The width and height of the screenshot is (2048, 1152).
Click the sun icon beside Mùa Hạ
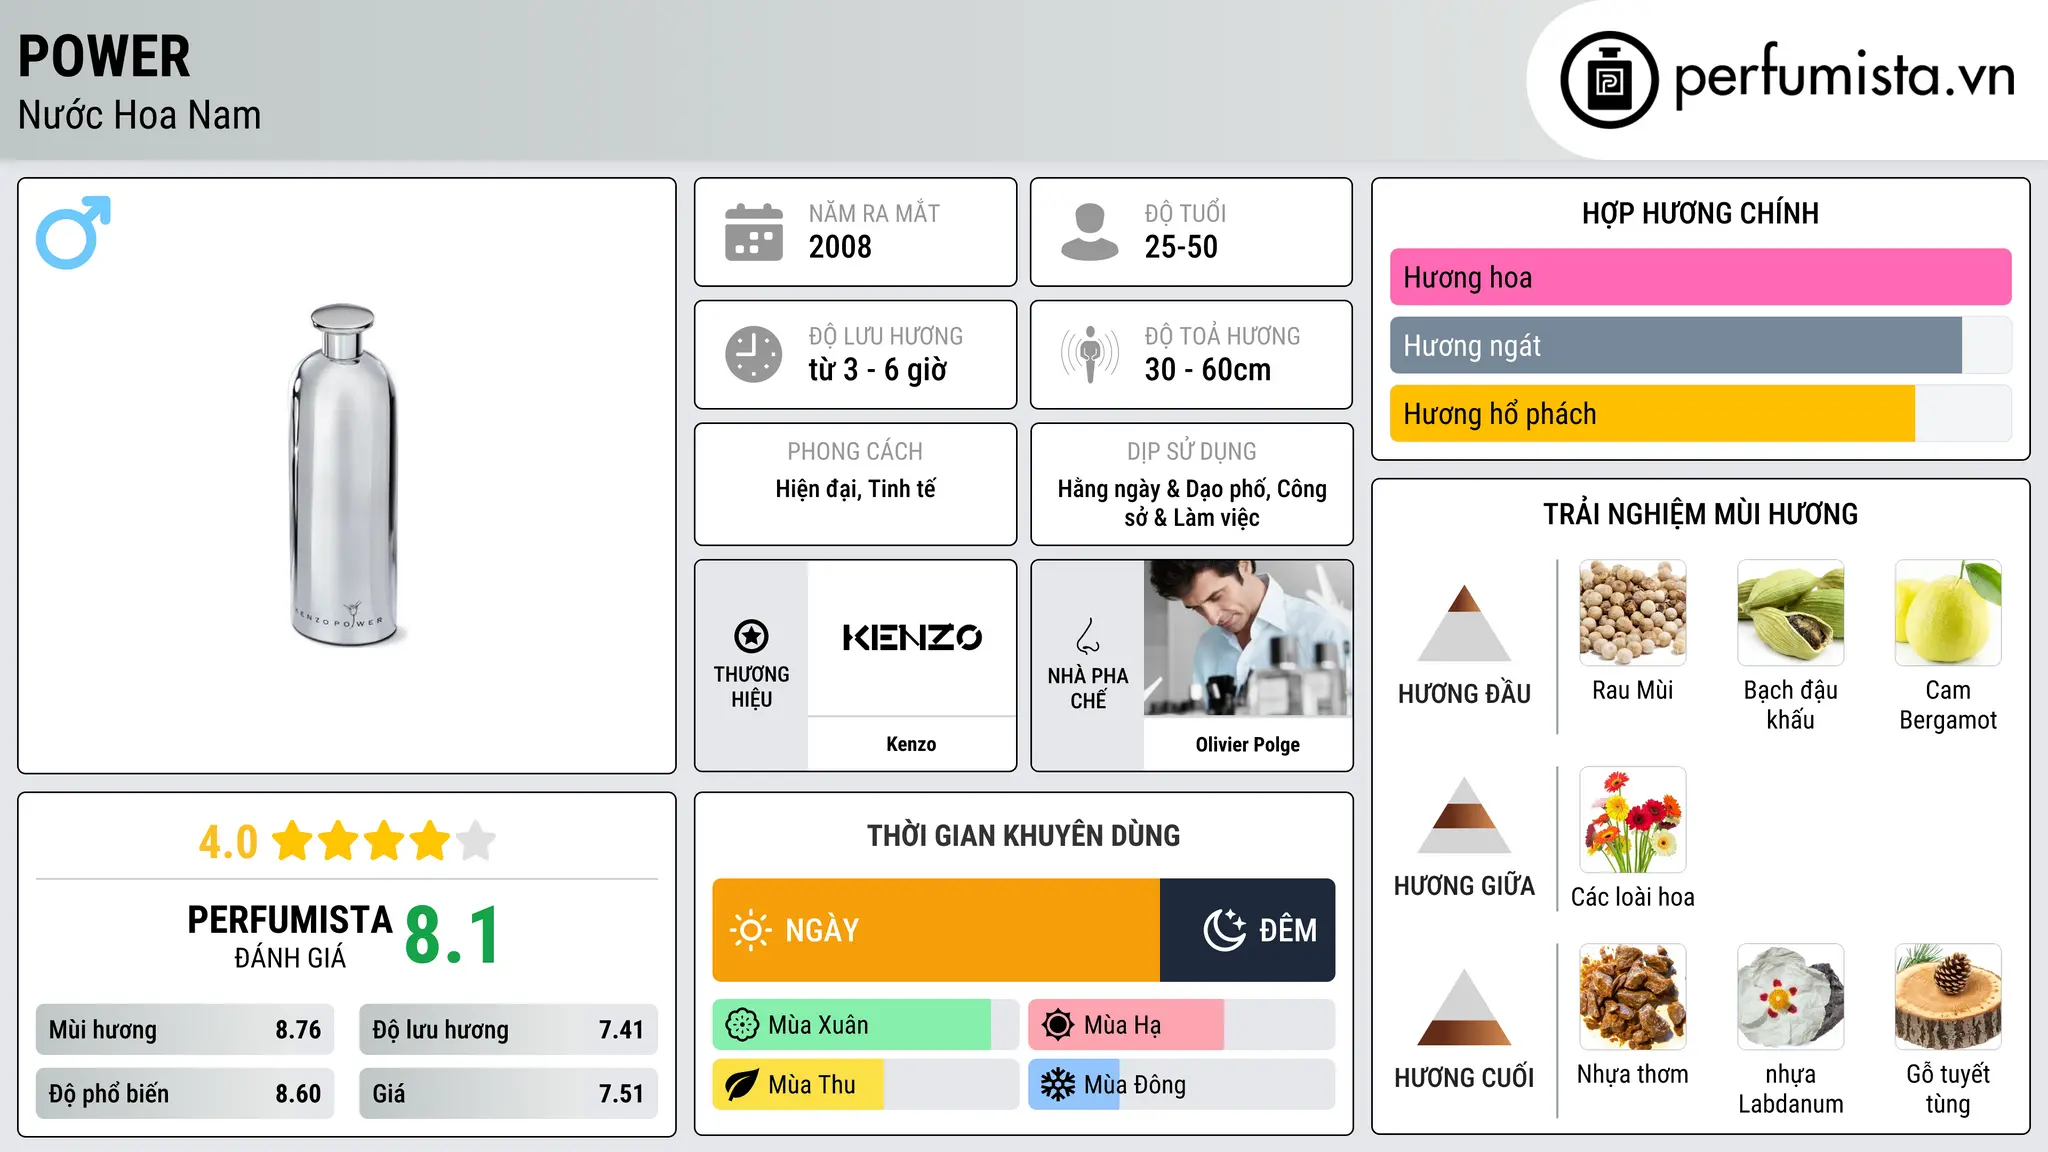pos(1057,1025)
